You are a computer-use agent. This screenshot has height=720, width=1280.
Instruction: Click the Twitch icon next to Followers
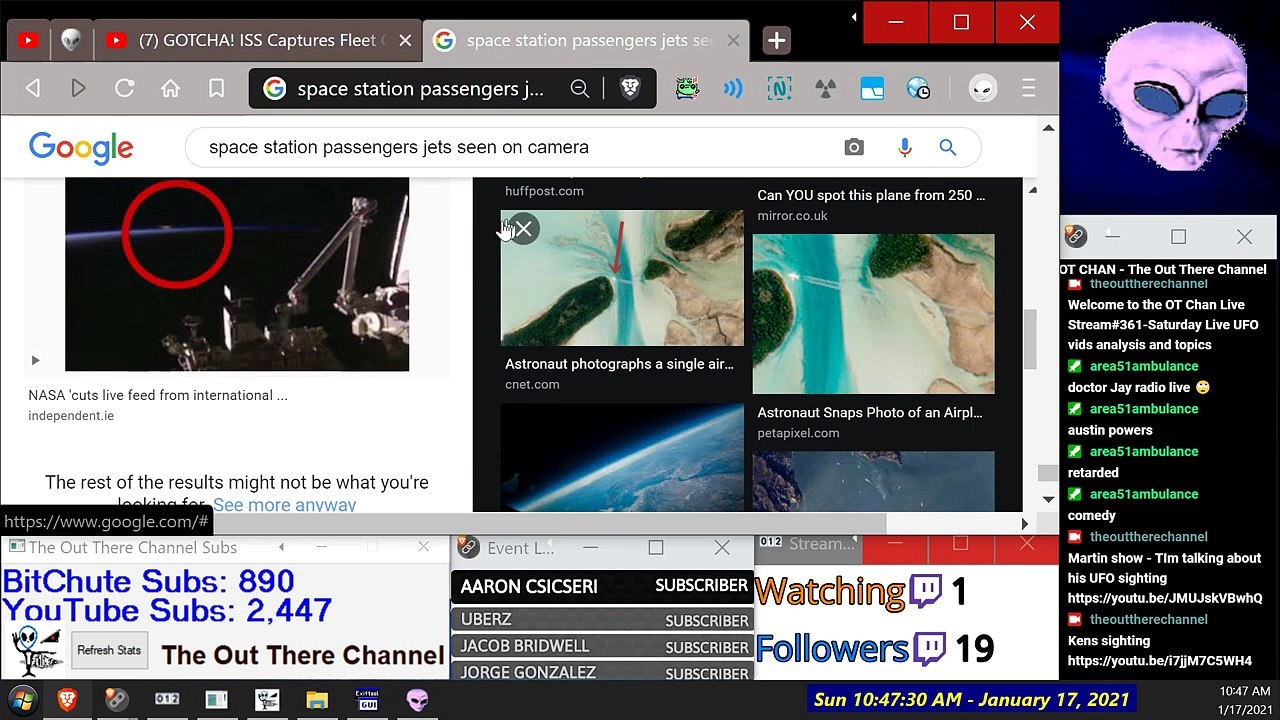(930, 650)
